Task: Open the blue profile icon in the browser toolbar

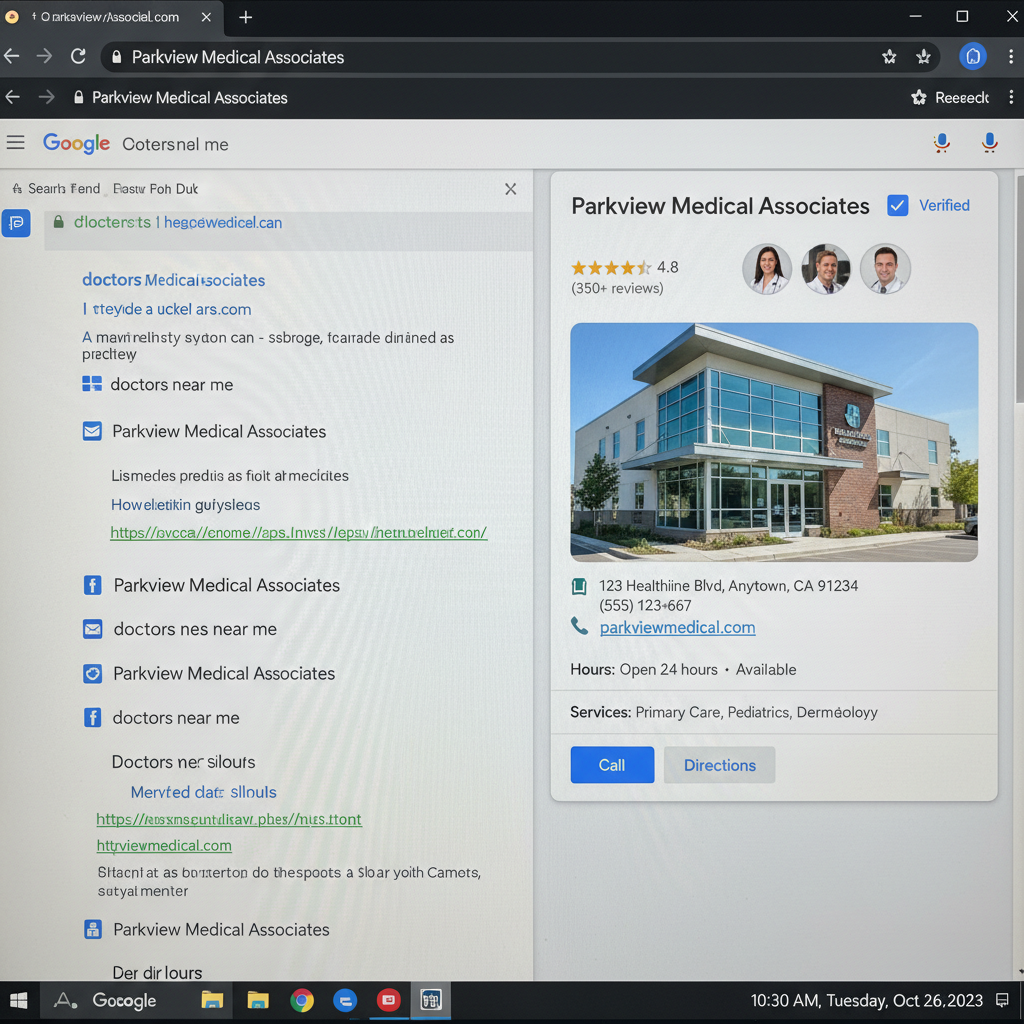Action: [972, 57]
